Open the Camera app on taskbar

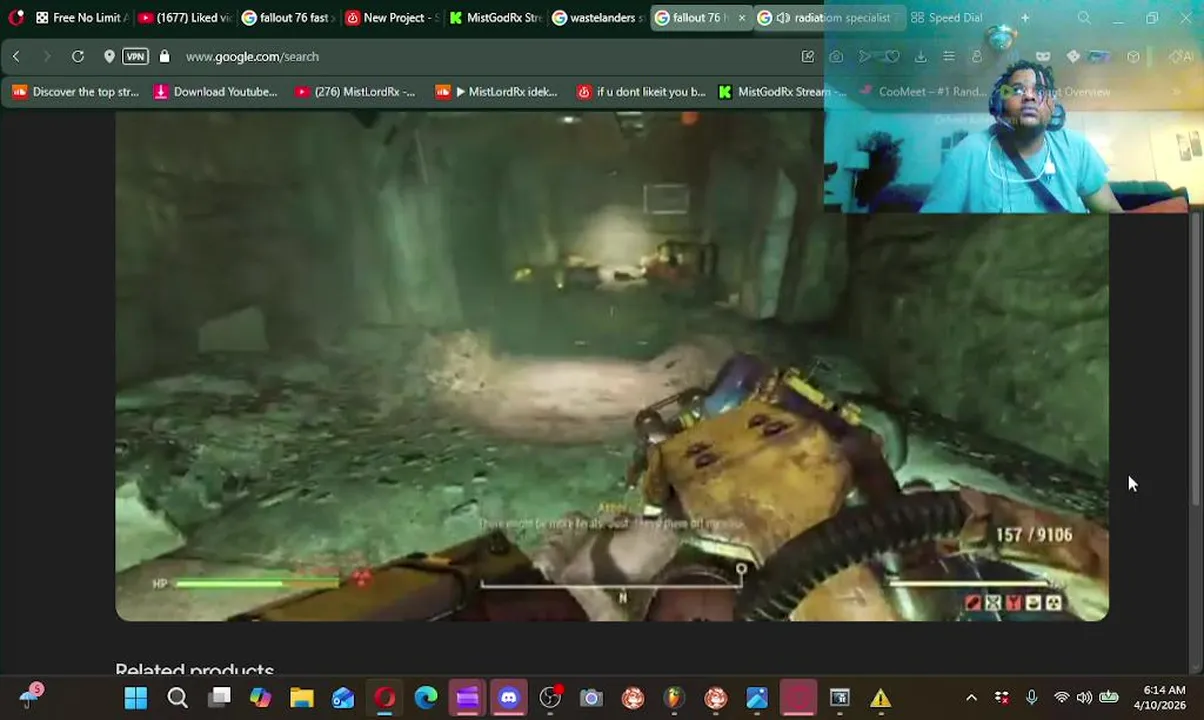click(591, 698)
